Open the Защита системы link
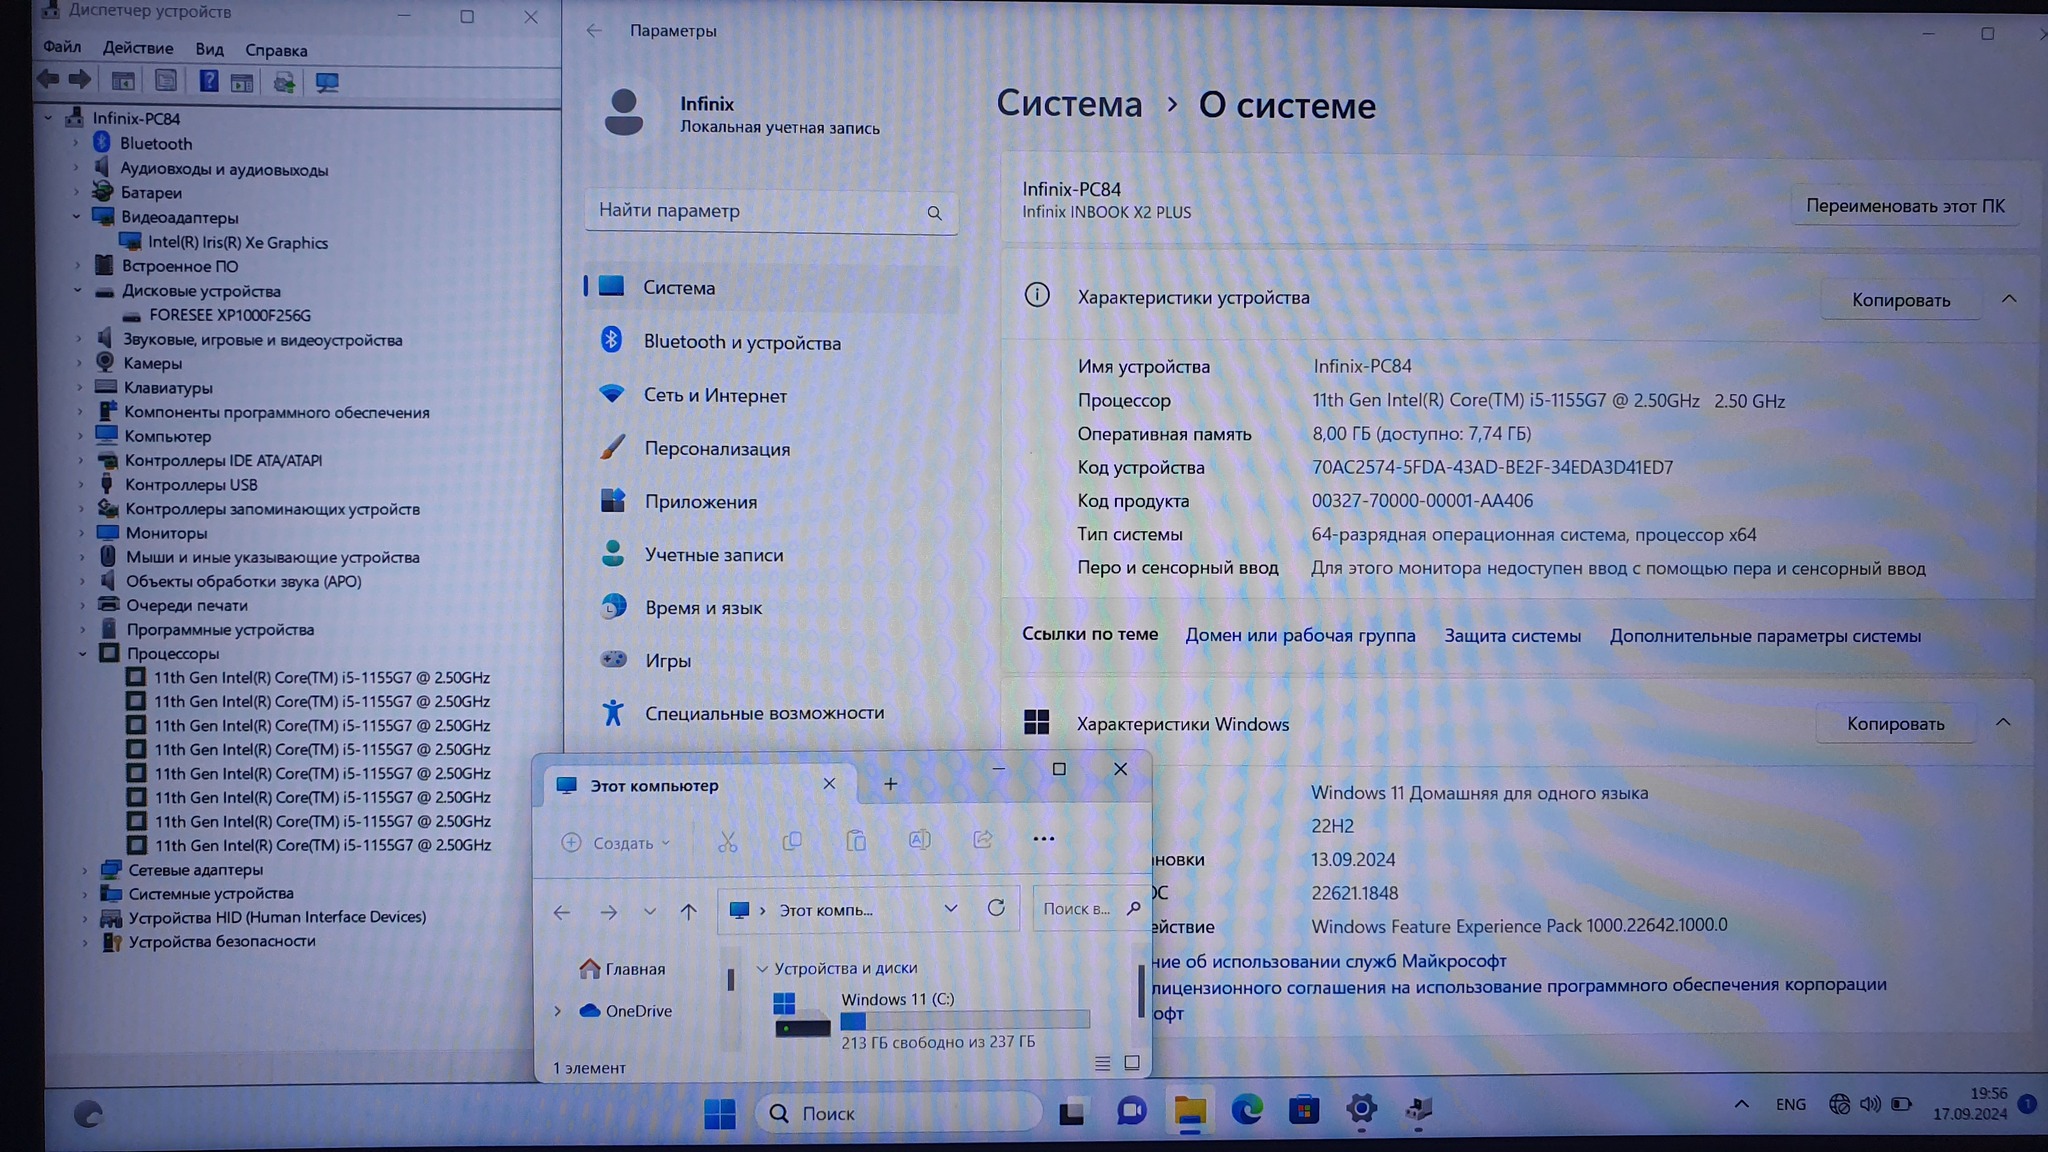Screen dimensions: 2048x1152 (1512, 636)
